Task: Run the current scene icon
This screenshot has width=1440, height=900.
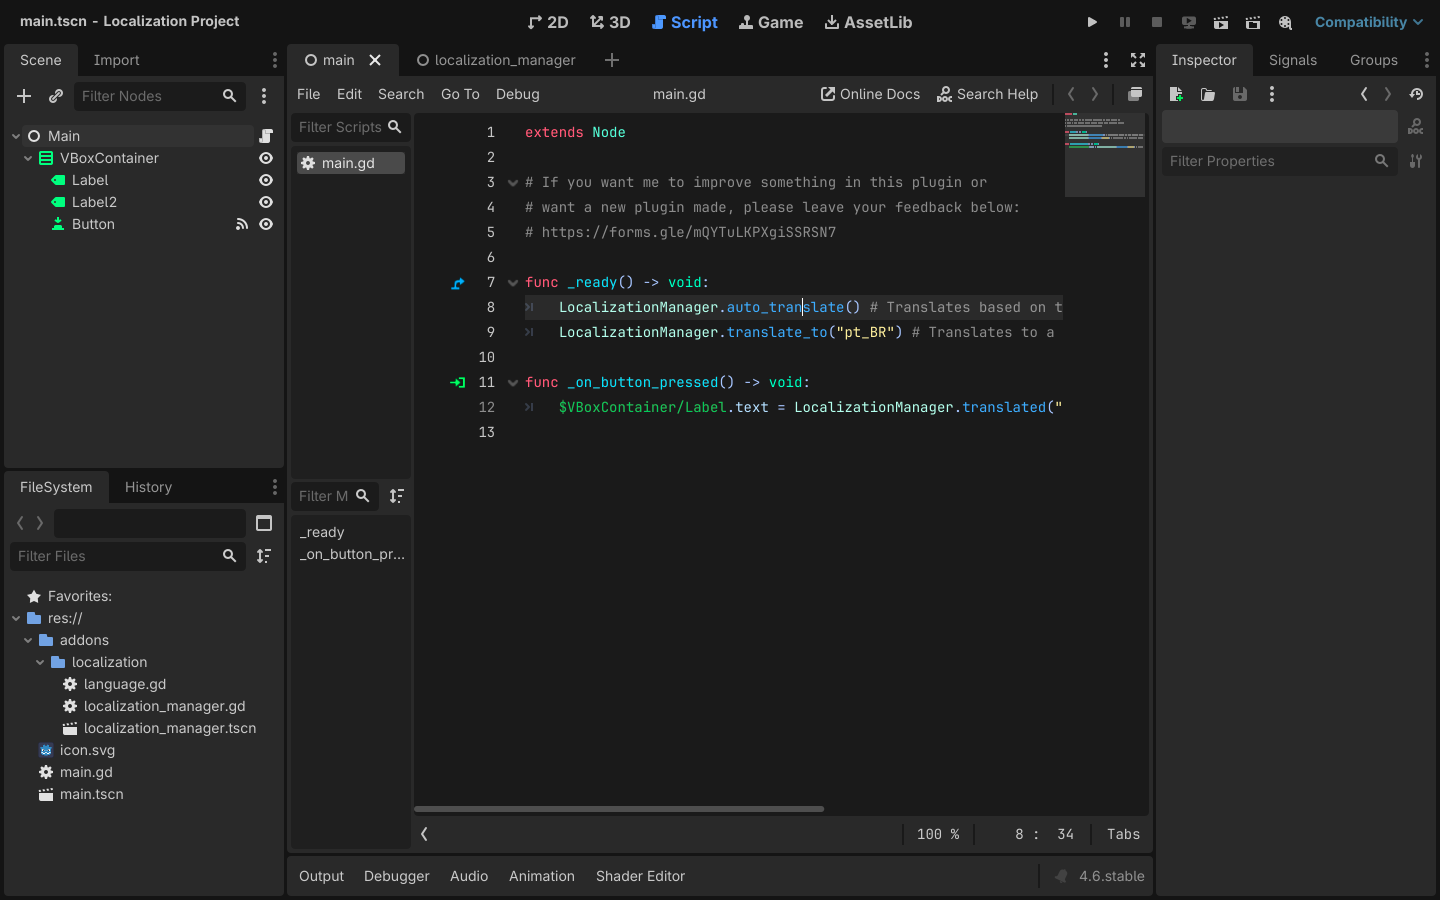Action: point(1221,22)
